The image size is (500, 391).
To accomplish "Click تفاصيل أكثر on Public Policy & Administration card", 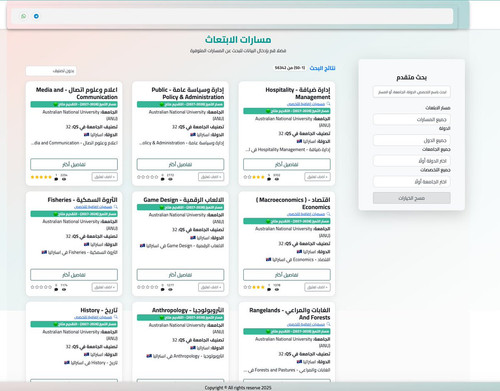I will click(180, 164).
